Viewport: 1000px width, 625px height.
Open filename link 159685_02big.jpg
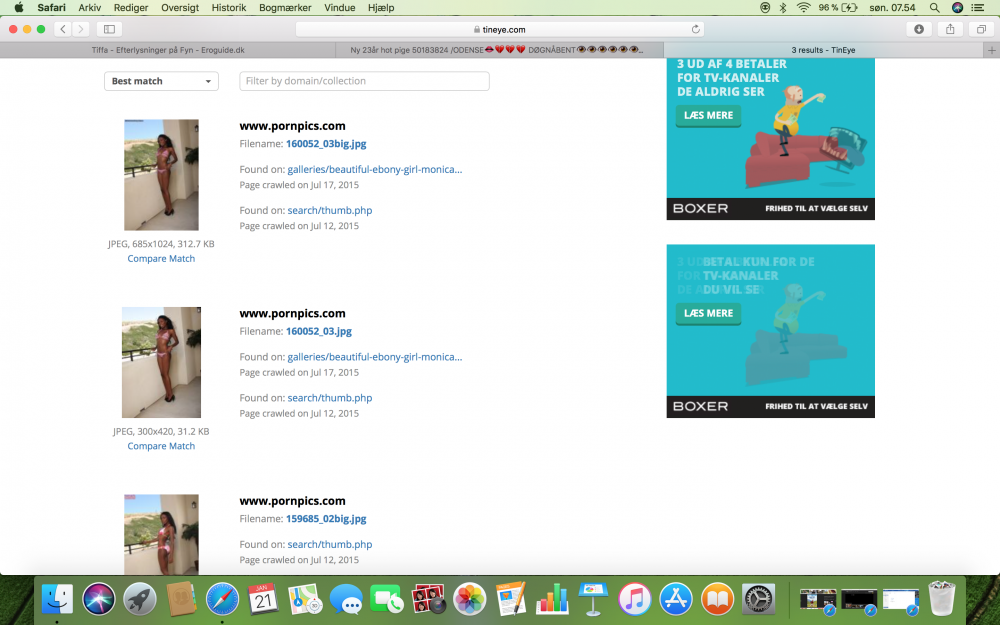(326, 518)
